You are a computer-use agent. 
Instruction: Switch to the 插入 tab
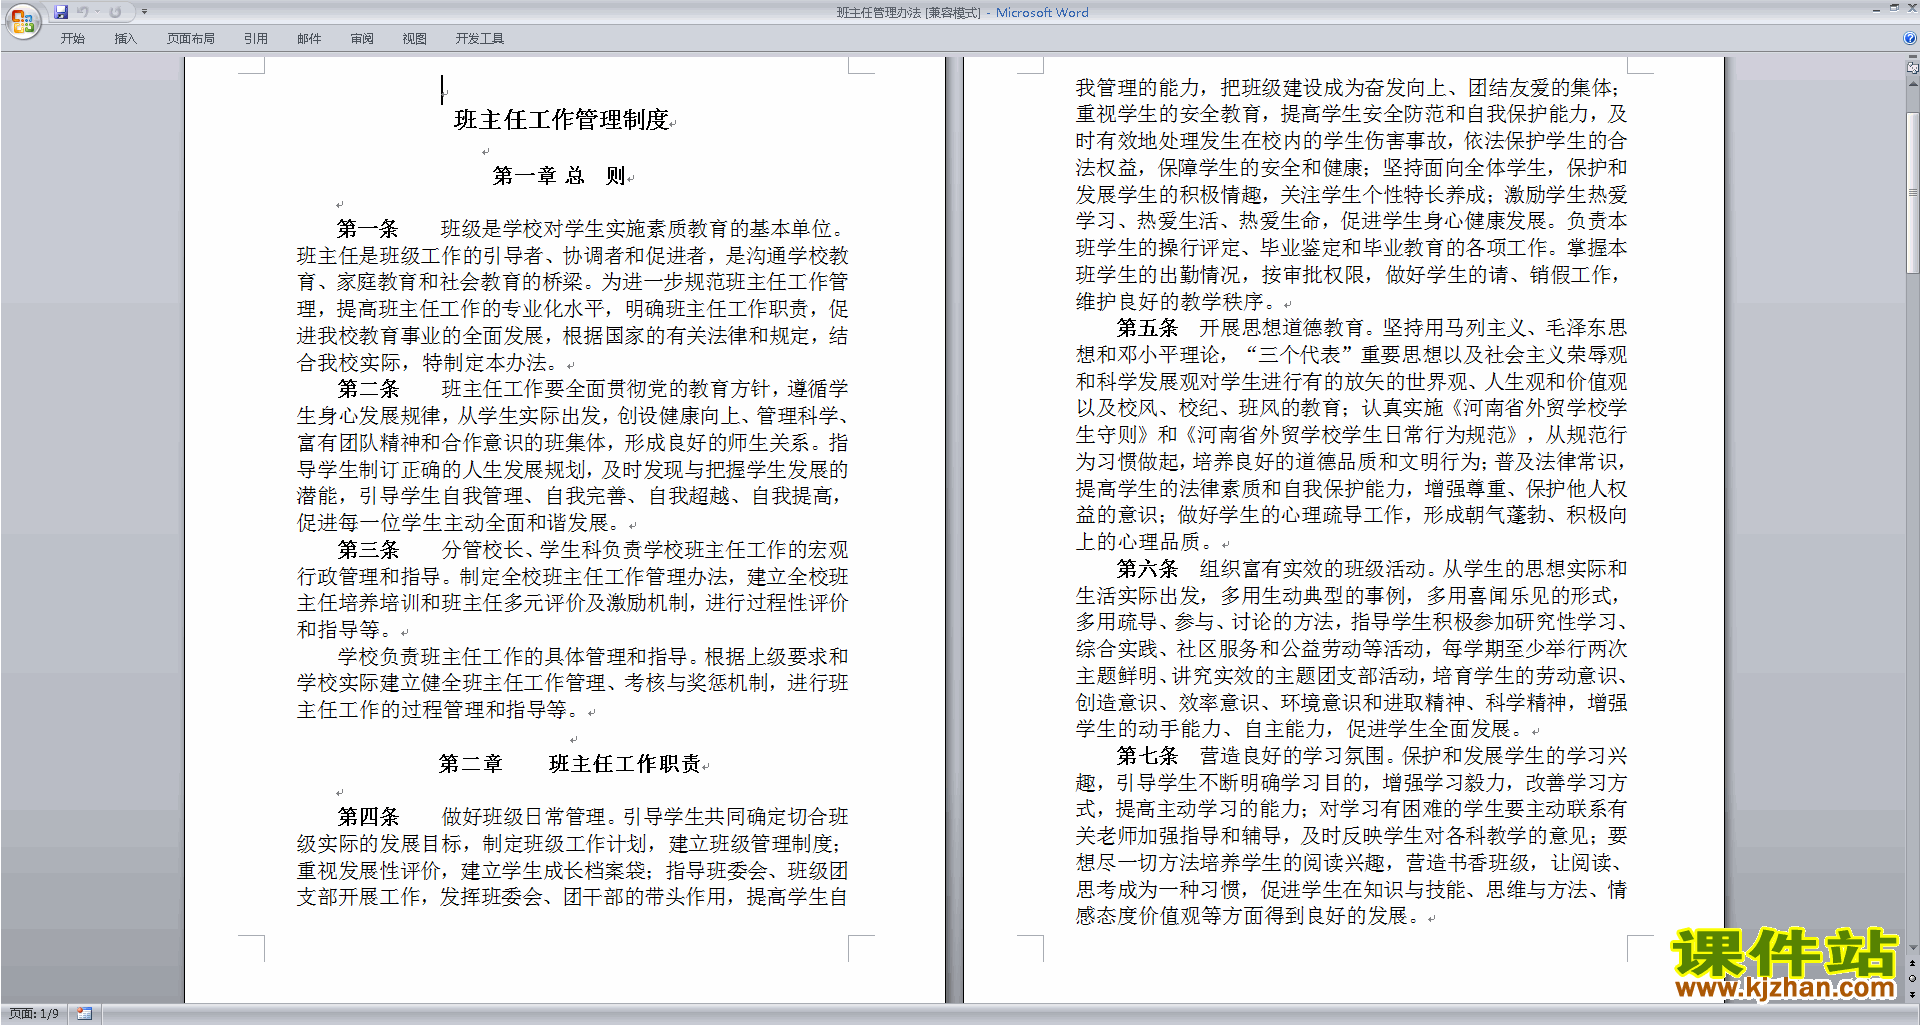[x=125, y=38]
